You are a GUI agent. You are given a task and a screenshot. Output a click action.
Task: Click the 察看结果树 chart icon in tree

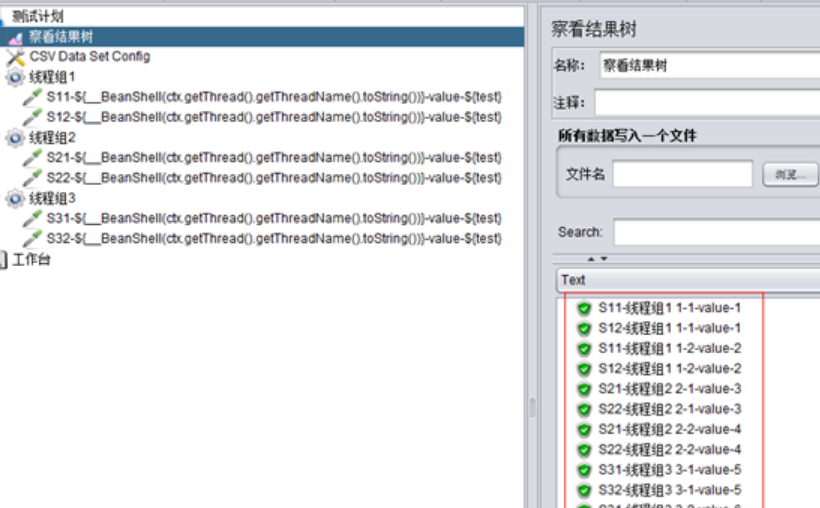(16, 38)
